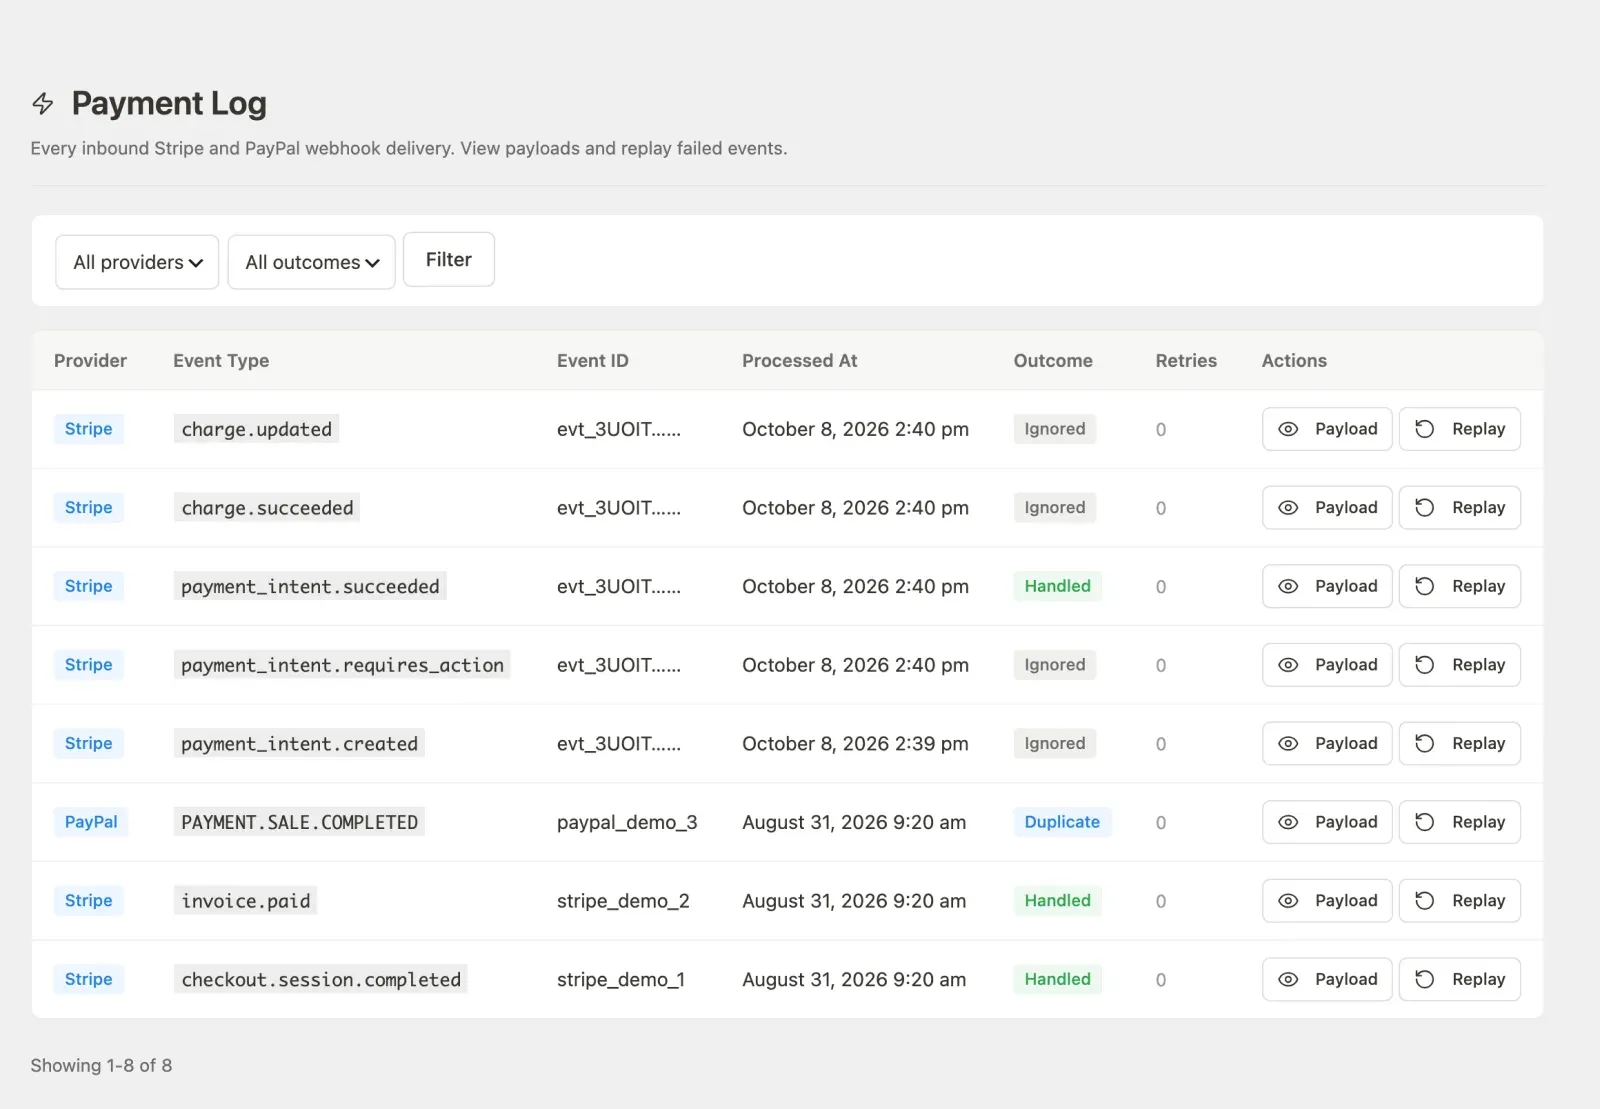Viewport: 1600px width, 1109px height.
Task: Click the Processed At column header
Action: (x=799, y=361)
